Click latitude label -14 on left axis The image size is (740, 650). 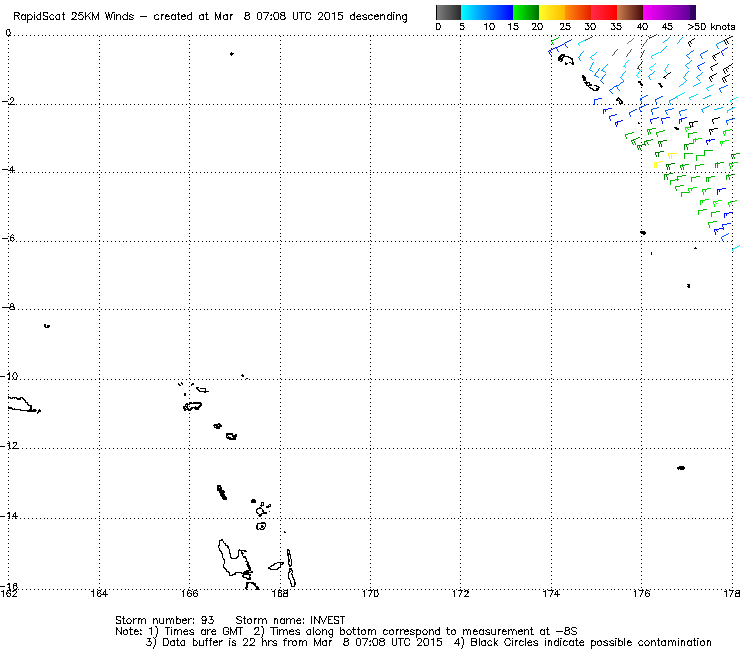[x=9, y=515]
